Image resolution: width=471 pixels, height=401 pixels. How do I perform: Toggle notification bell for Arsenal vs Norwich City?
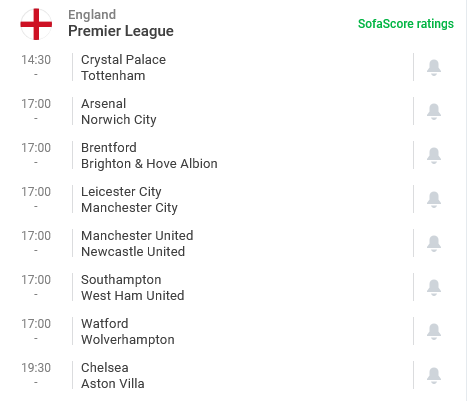(434, 112)
